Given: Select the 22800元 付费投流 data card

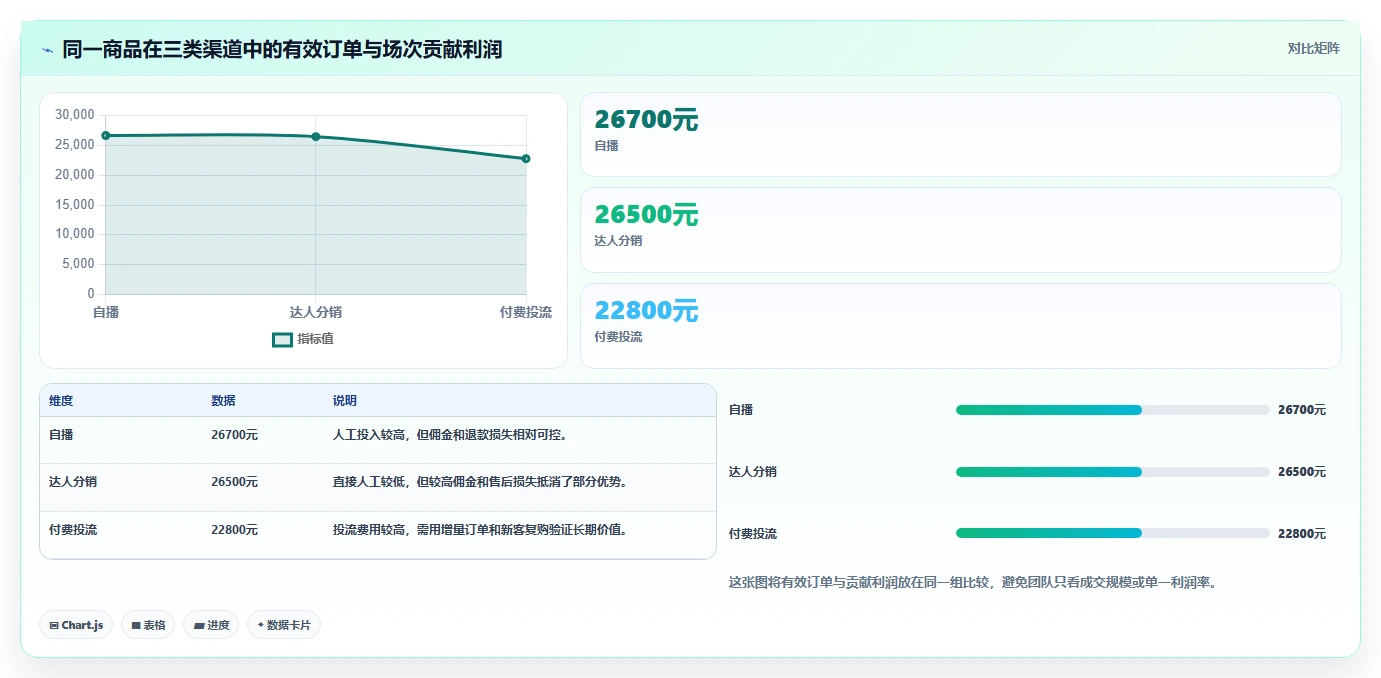Looking at the screenshot, I should coord(961,326).
